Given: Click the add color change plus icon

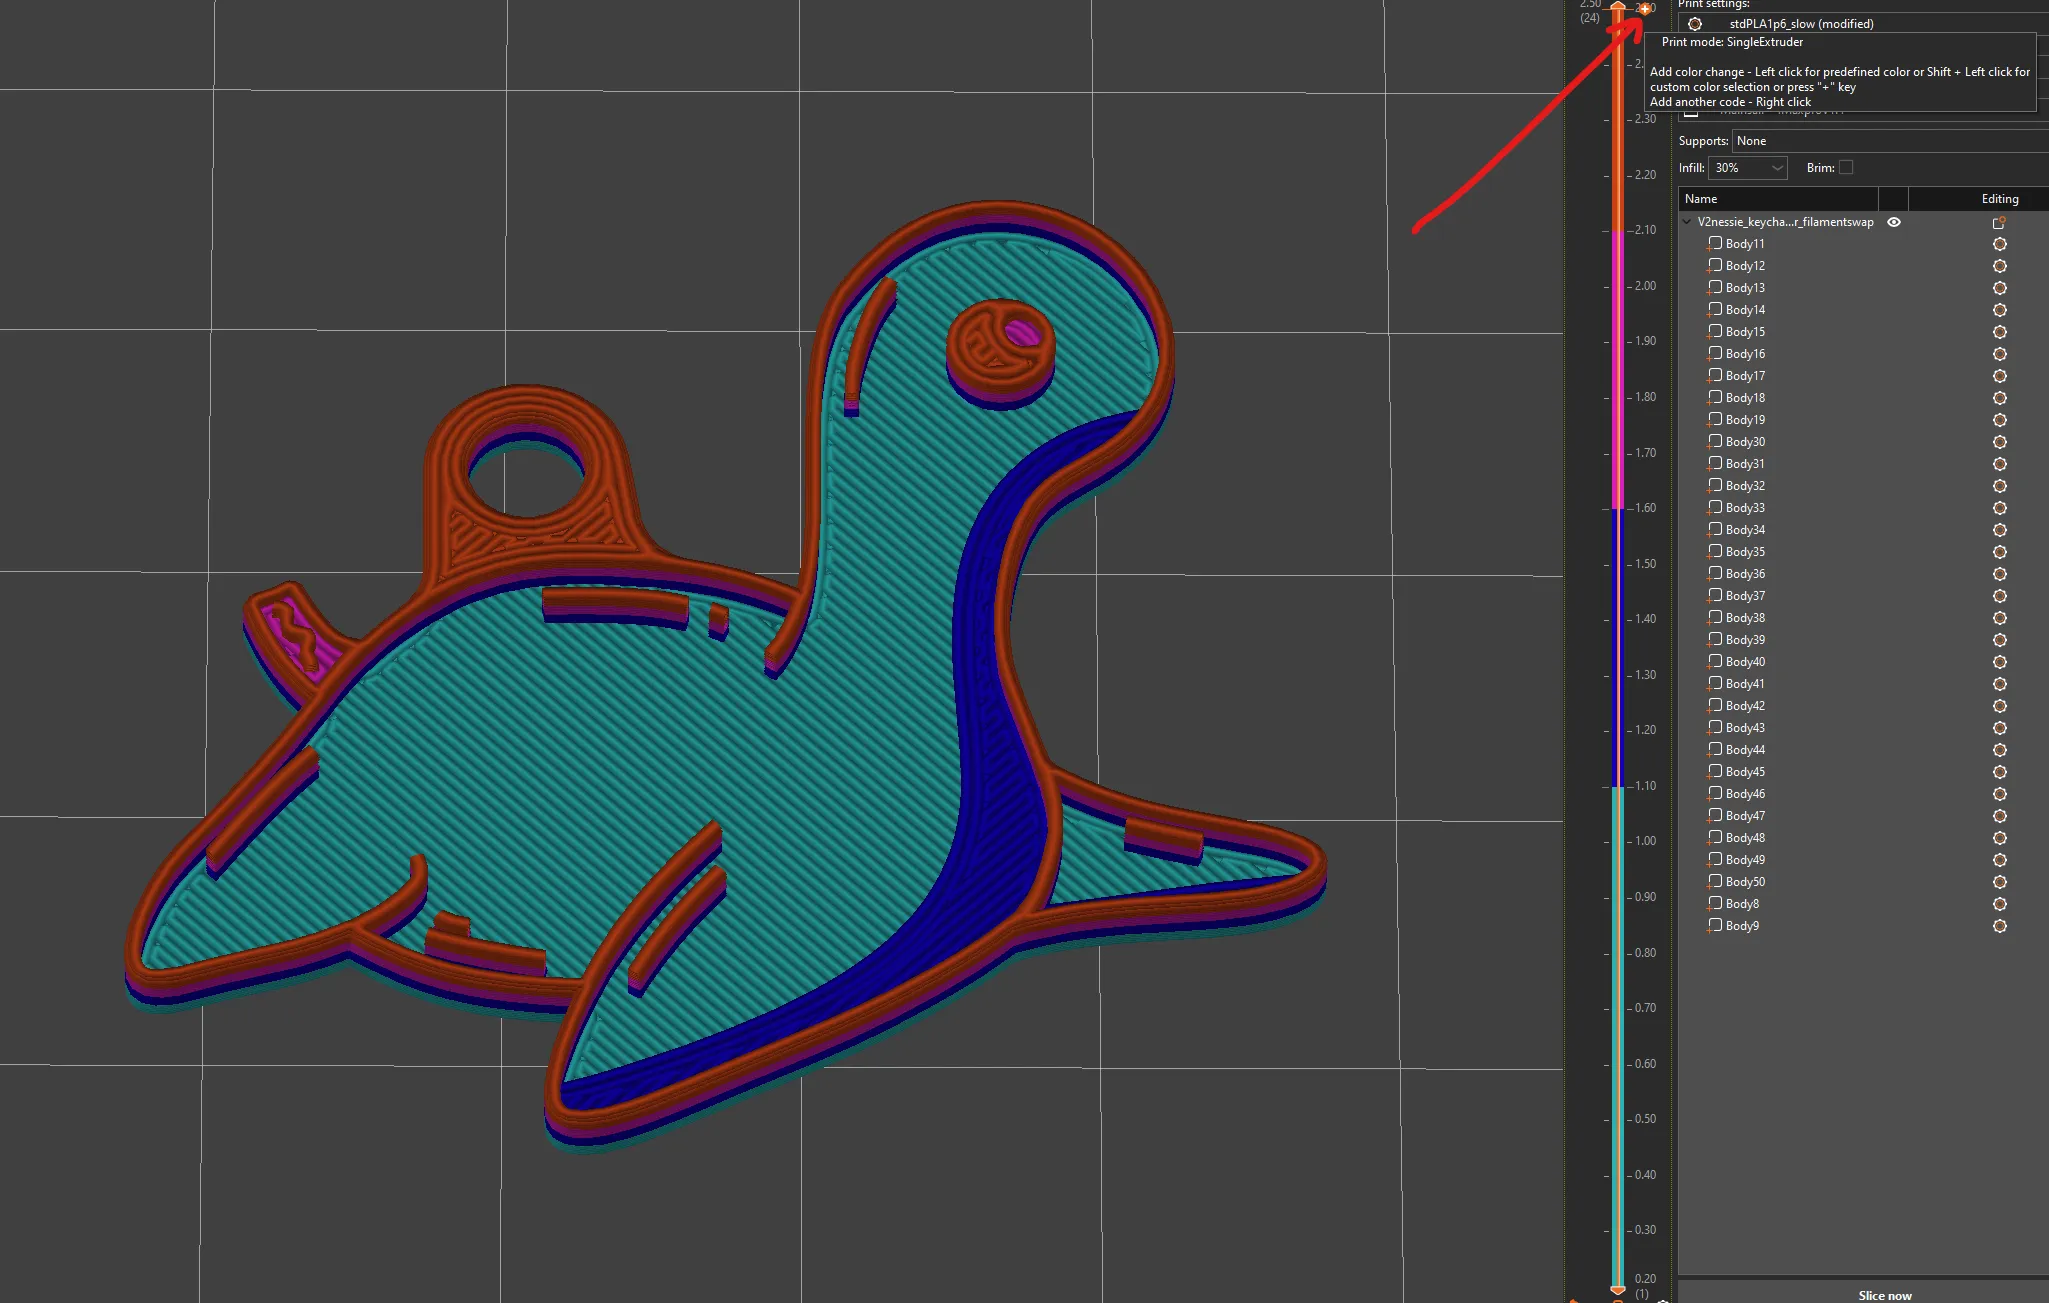Looking at the screenshot, I should coord(1644,9).
